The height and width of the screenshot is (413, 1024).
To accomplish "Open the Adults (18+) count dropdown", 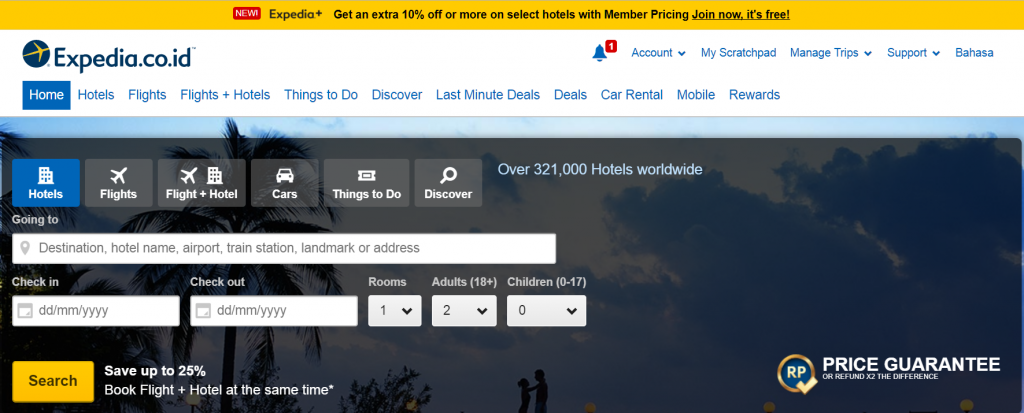I will [x=464, y=310].
